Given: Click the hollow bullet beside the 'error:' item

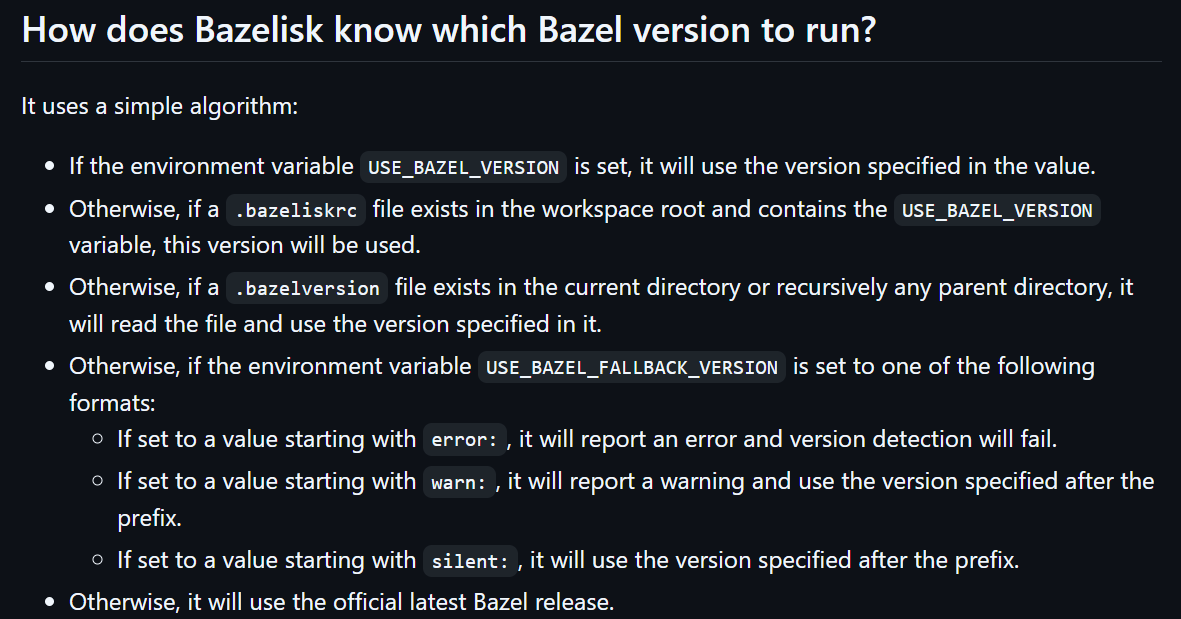Looking at the screenshot, I should 97,439.
